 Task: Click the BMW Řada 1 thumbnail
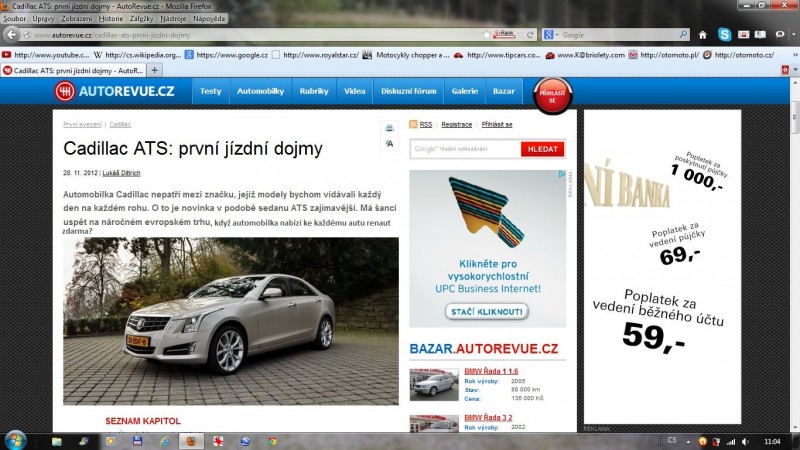(434, 384)
